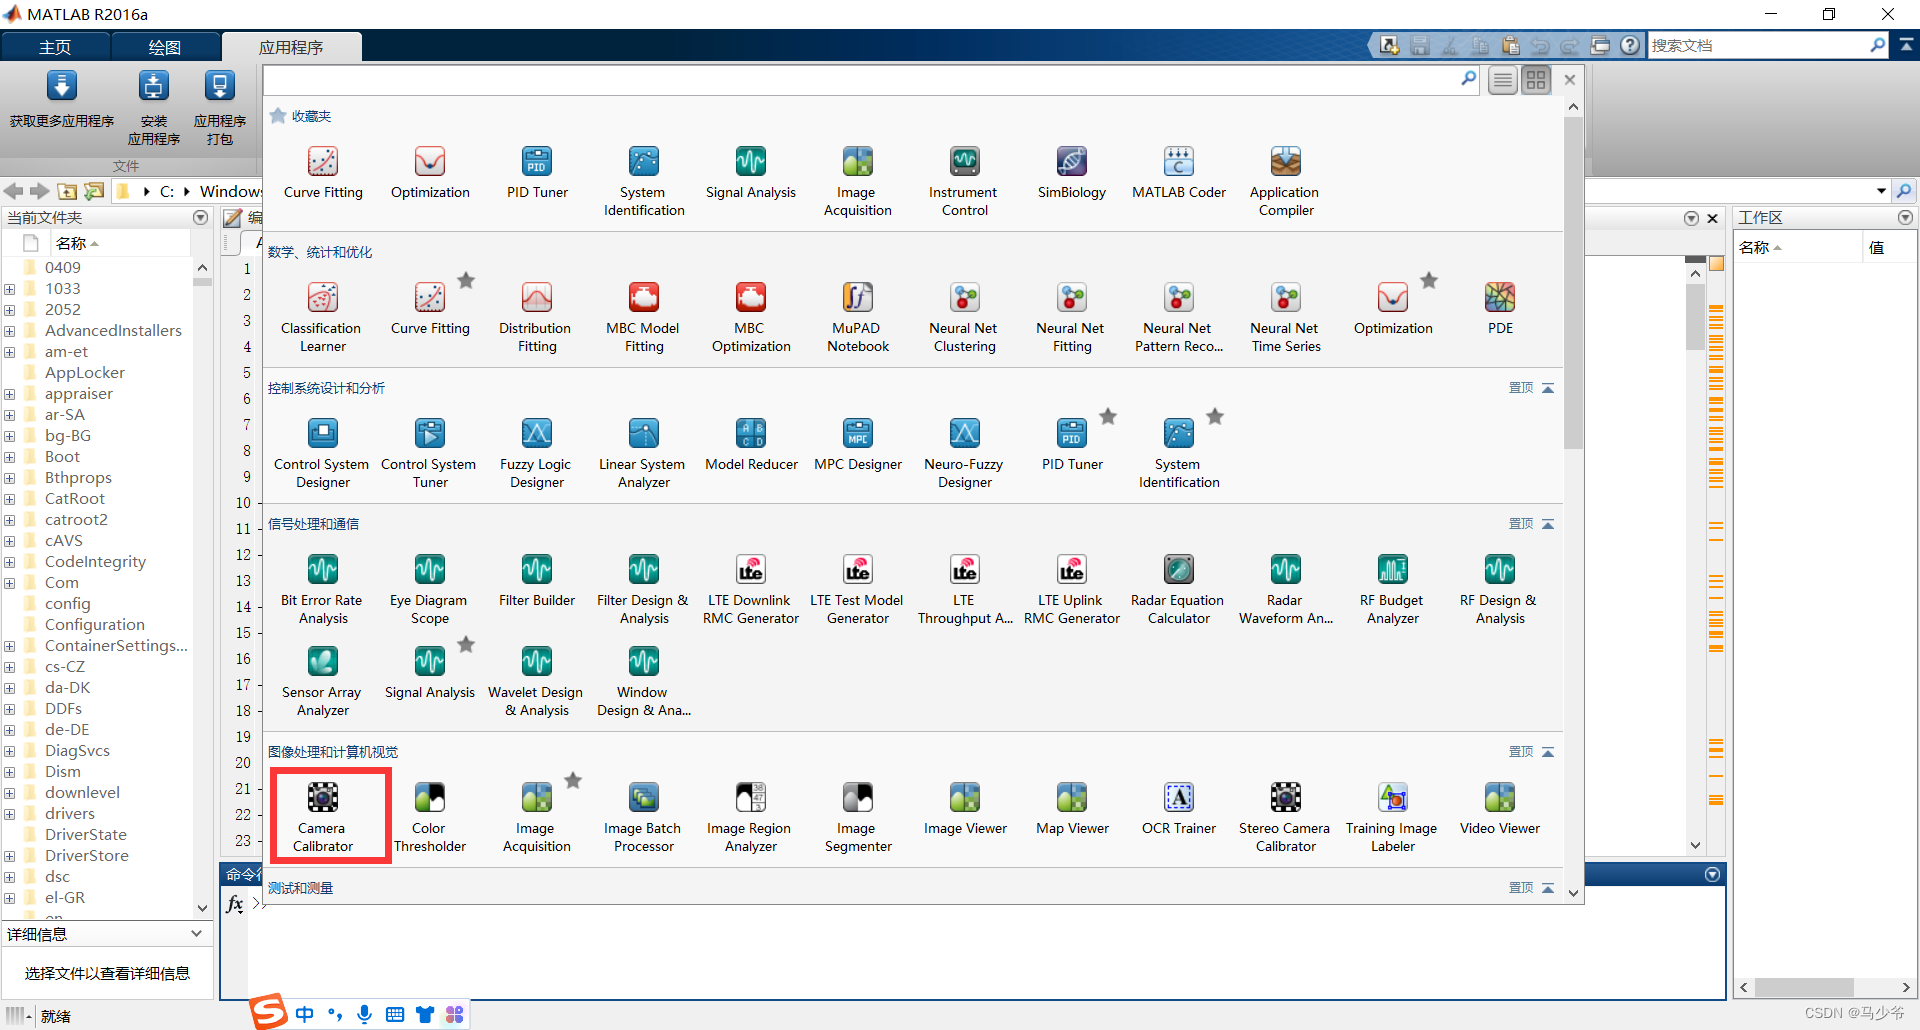Open Fuzzy Logic Designer
The height and width of the screenshot is (1030, 1920).
[x=536, y=453]
